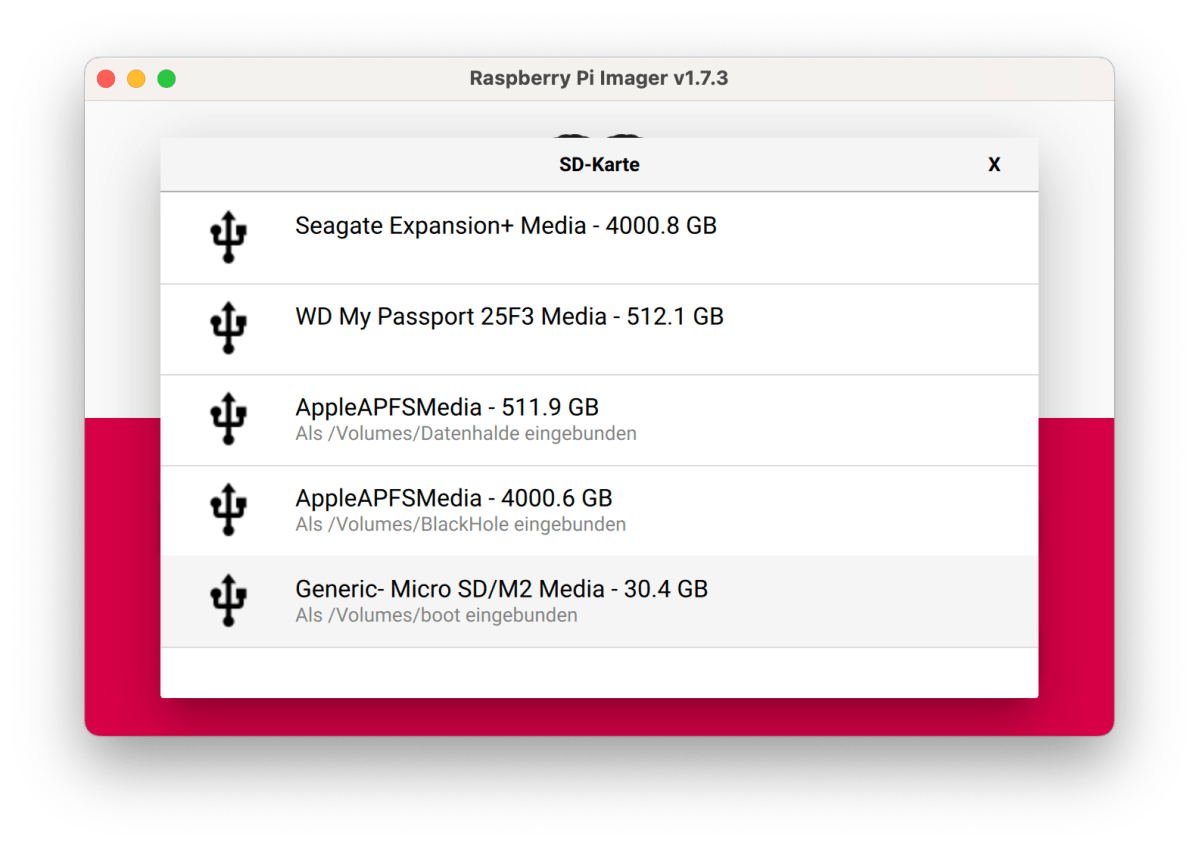The width and height of the screenshot is (1199, 848).
Task: Click USB icon beside Generic- Micro SD/M2
Action: (228, 600)
